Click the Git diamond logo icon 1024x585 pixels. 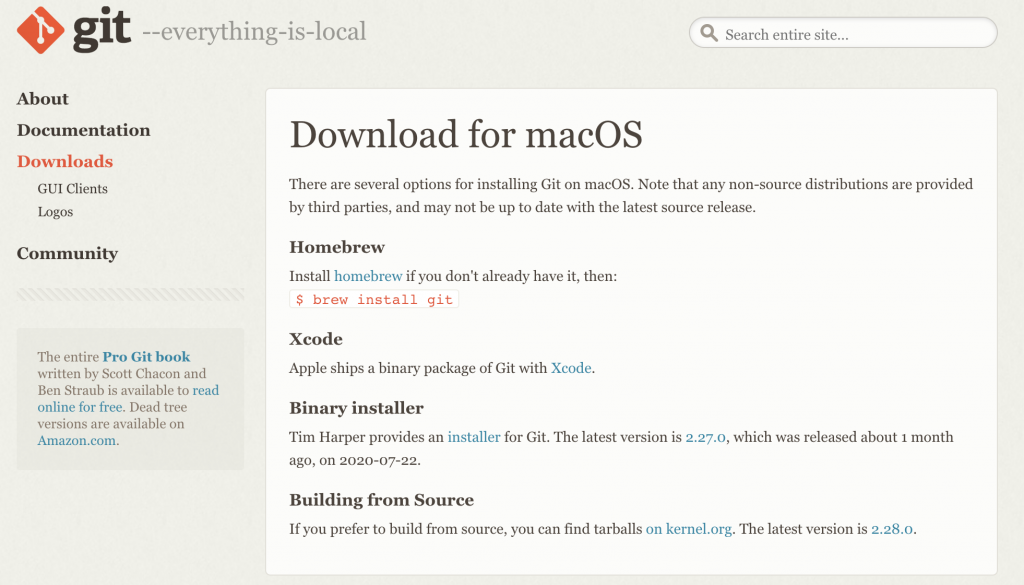(40, 30)
